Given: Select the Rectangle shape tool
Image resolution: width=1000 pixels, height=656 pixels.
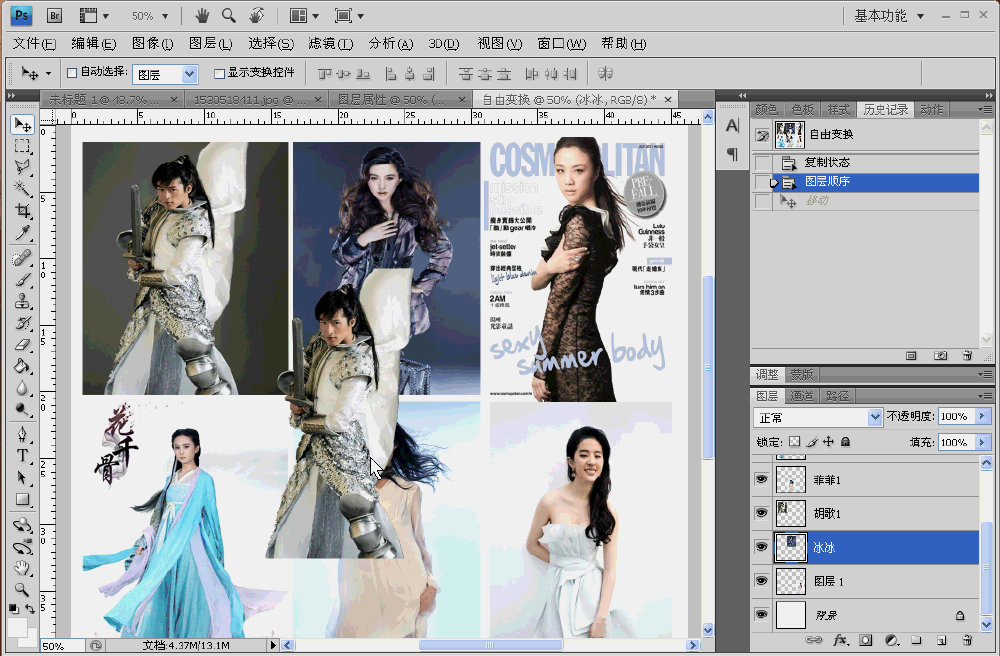Looking at the screenshot, I should (x=22, y=499).
